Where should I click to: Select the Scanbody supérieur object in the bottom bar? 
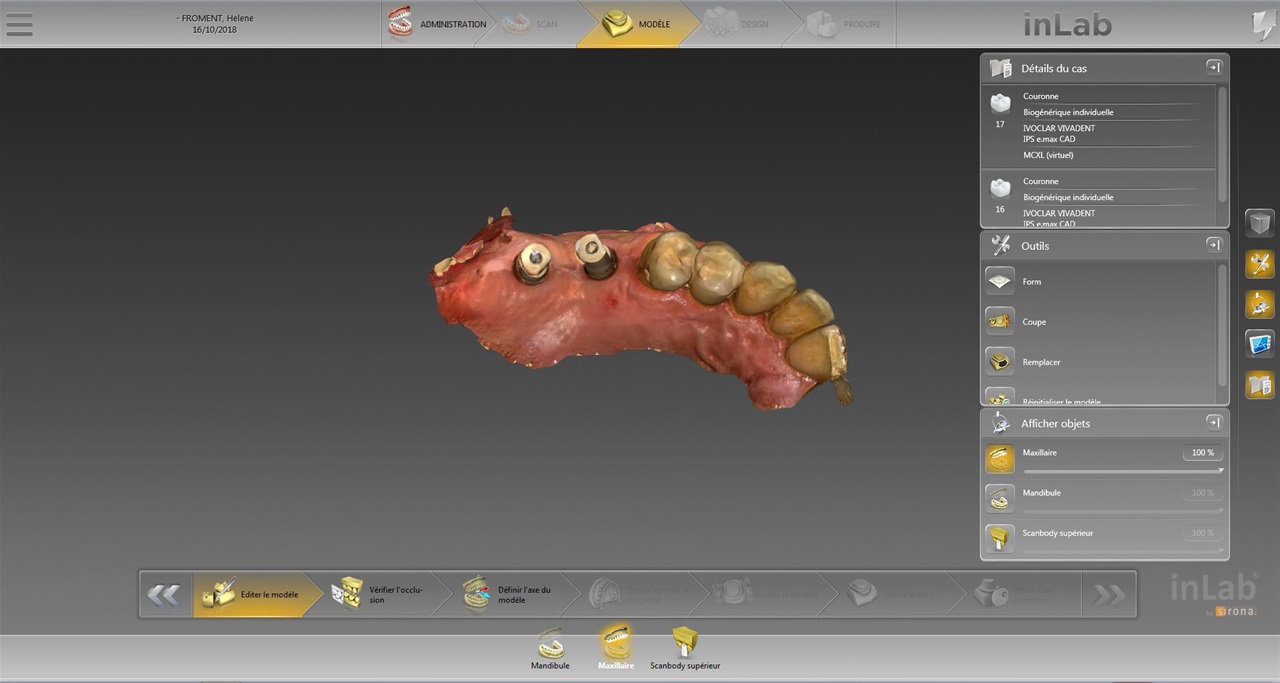(x=685, y=648)
